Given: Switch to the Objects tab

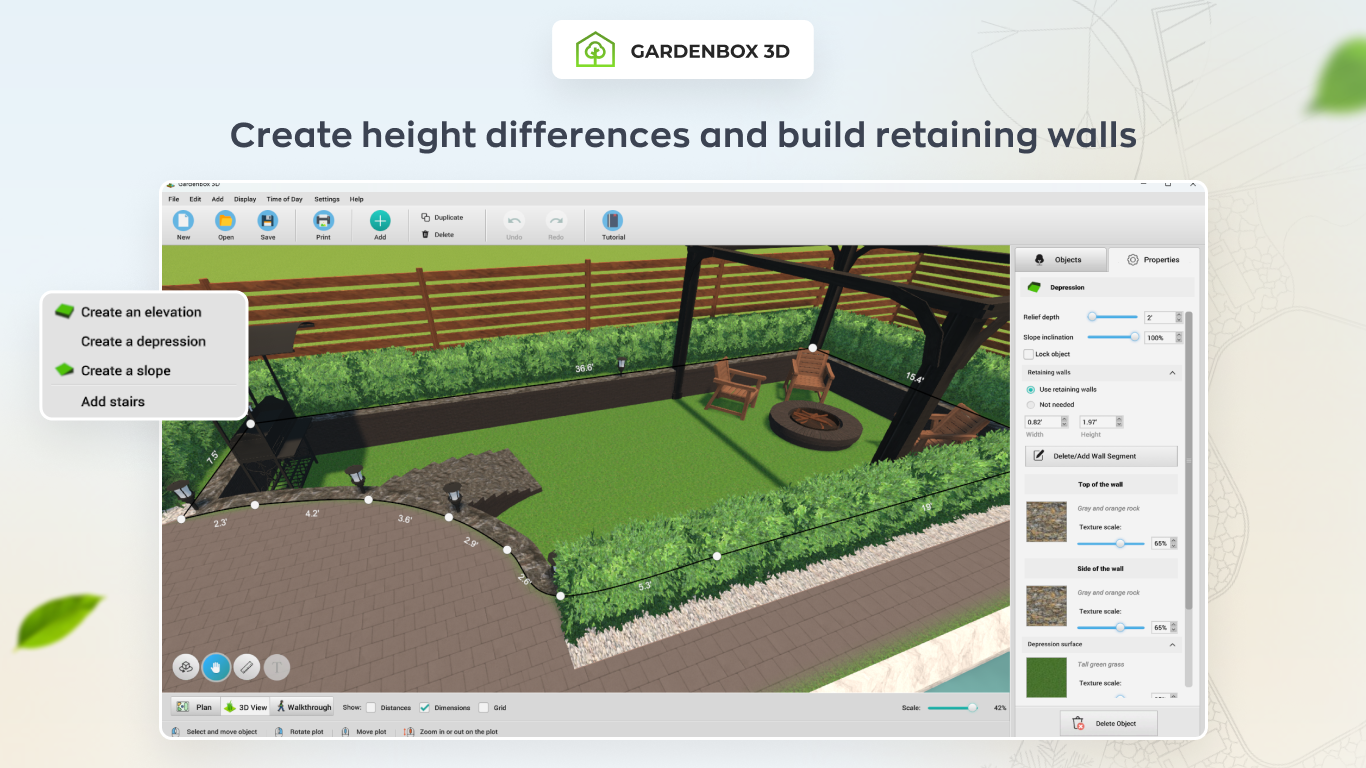Looking at the screenshot, I should (1061, 260).
